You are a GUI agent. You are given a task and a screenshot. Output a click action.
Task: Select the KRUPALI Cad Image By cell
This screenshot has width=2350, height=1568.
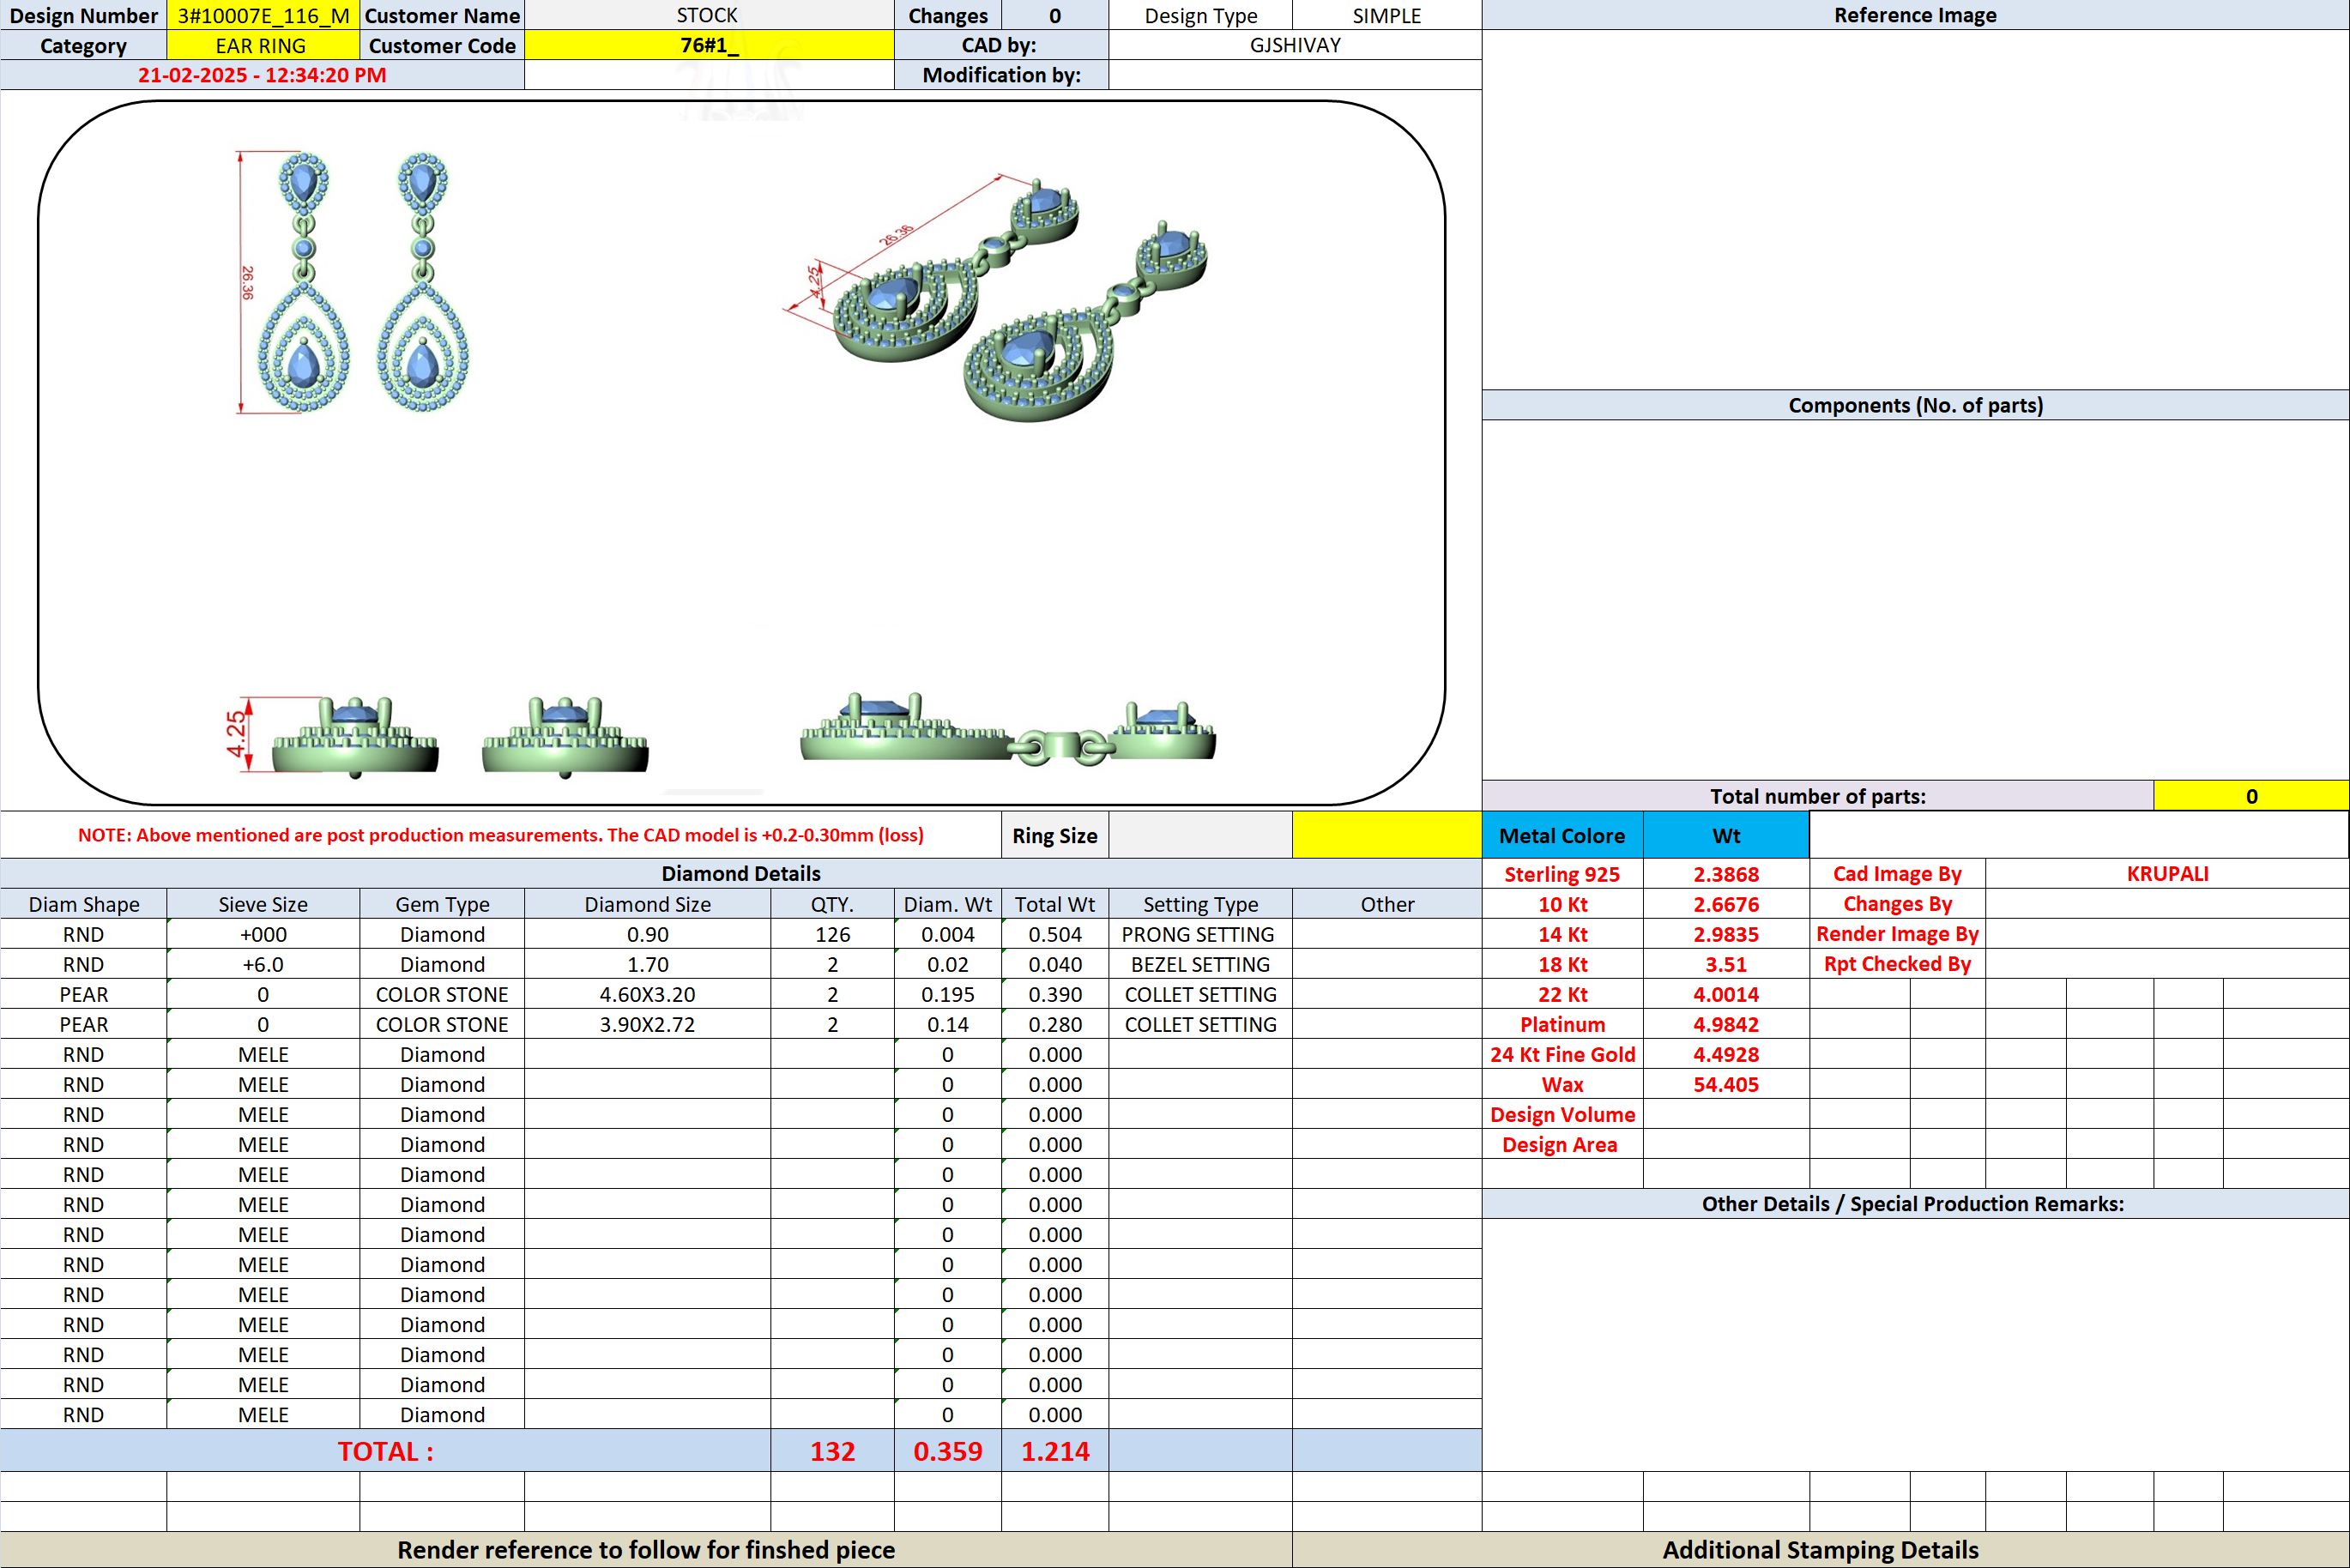click(2167, 874)
